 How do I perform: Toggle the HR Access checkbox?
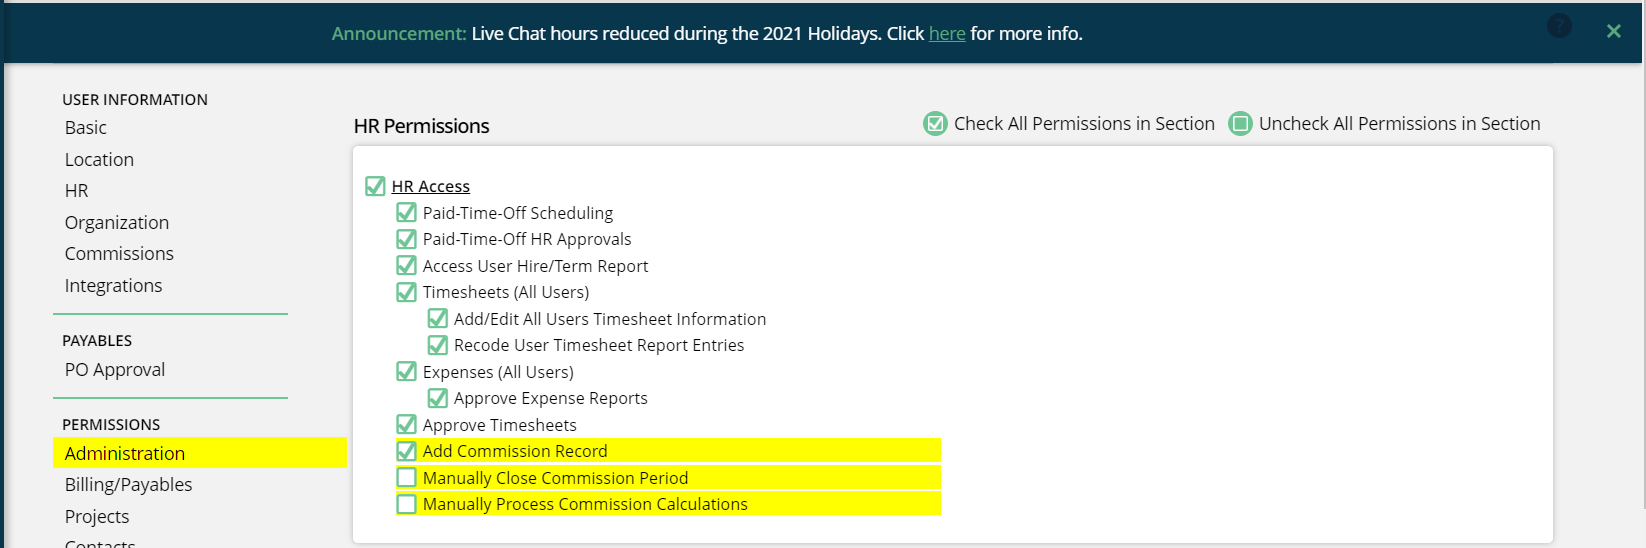pos(375,186)
